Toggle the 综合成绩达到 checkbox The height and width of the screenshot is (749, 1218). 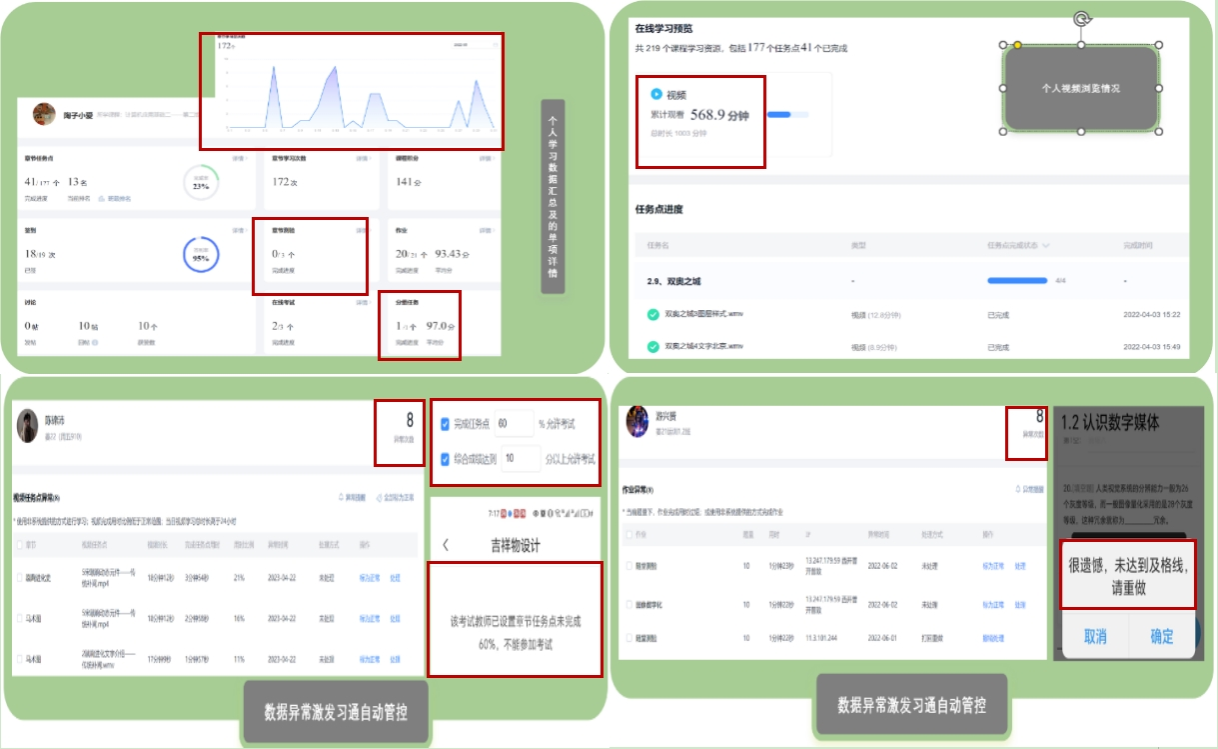(x=446, y=458)
